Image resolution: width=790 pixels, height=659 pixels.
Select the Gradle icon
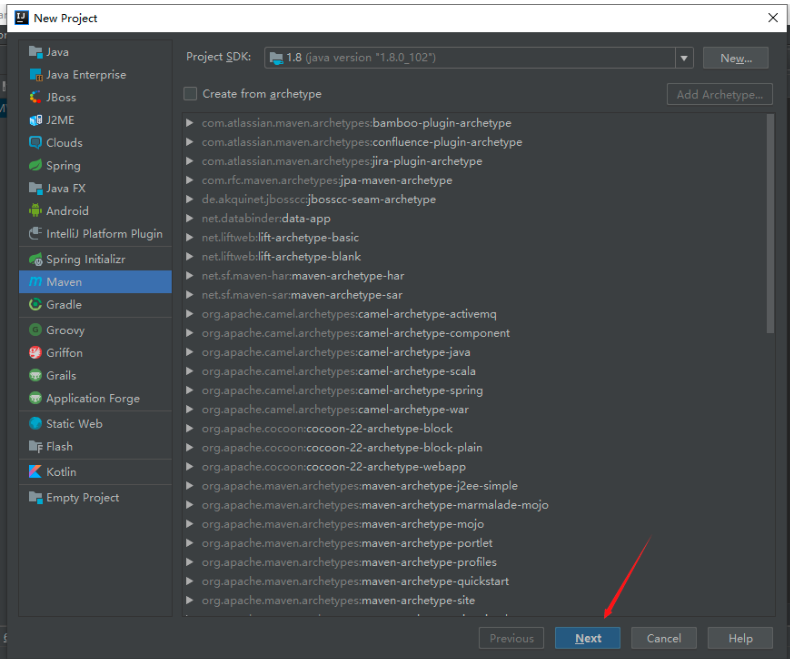[35, 304]
